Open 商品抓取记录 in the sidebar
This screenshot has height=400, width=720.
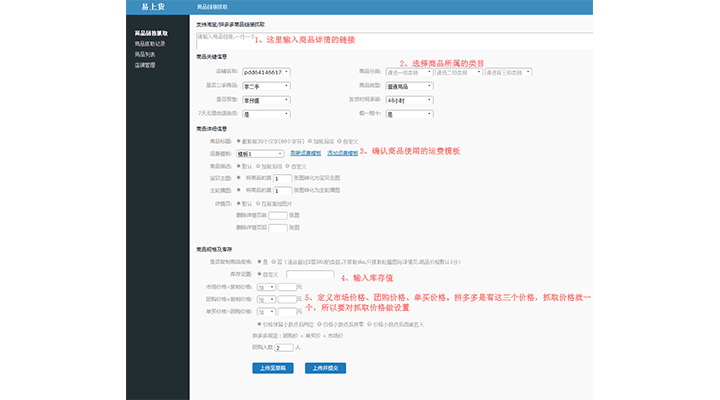point(150,44)
